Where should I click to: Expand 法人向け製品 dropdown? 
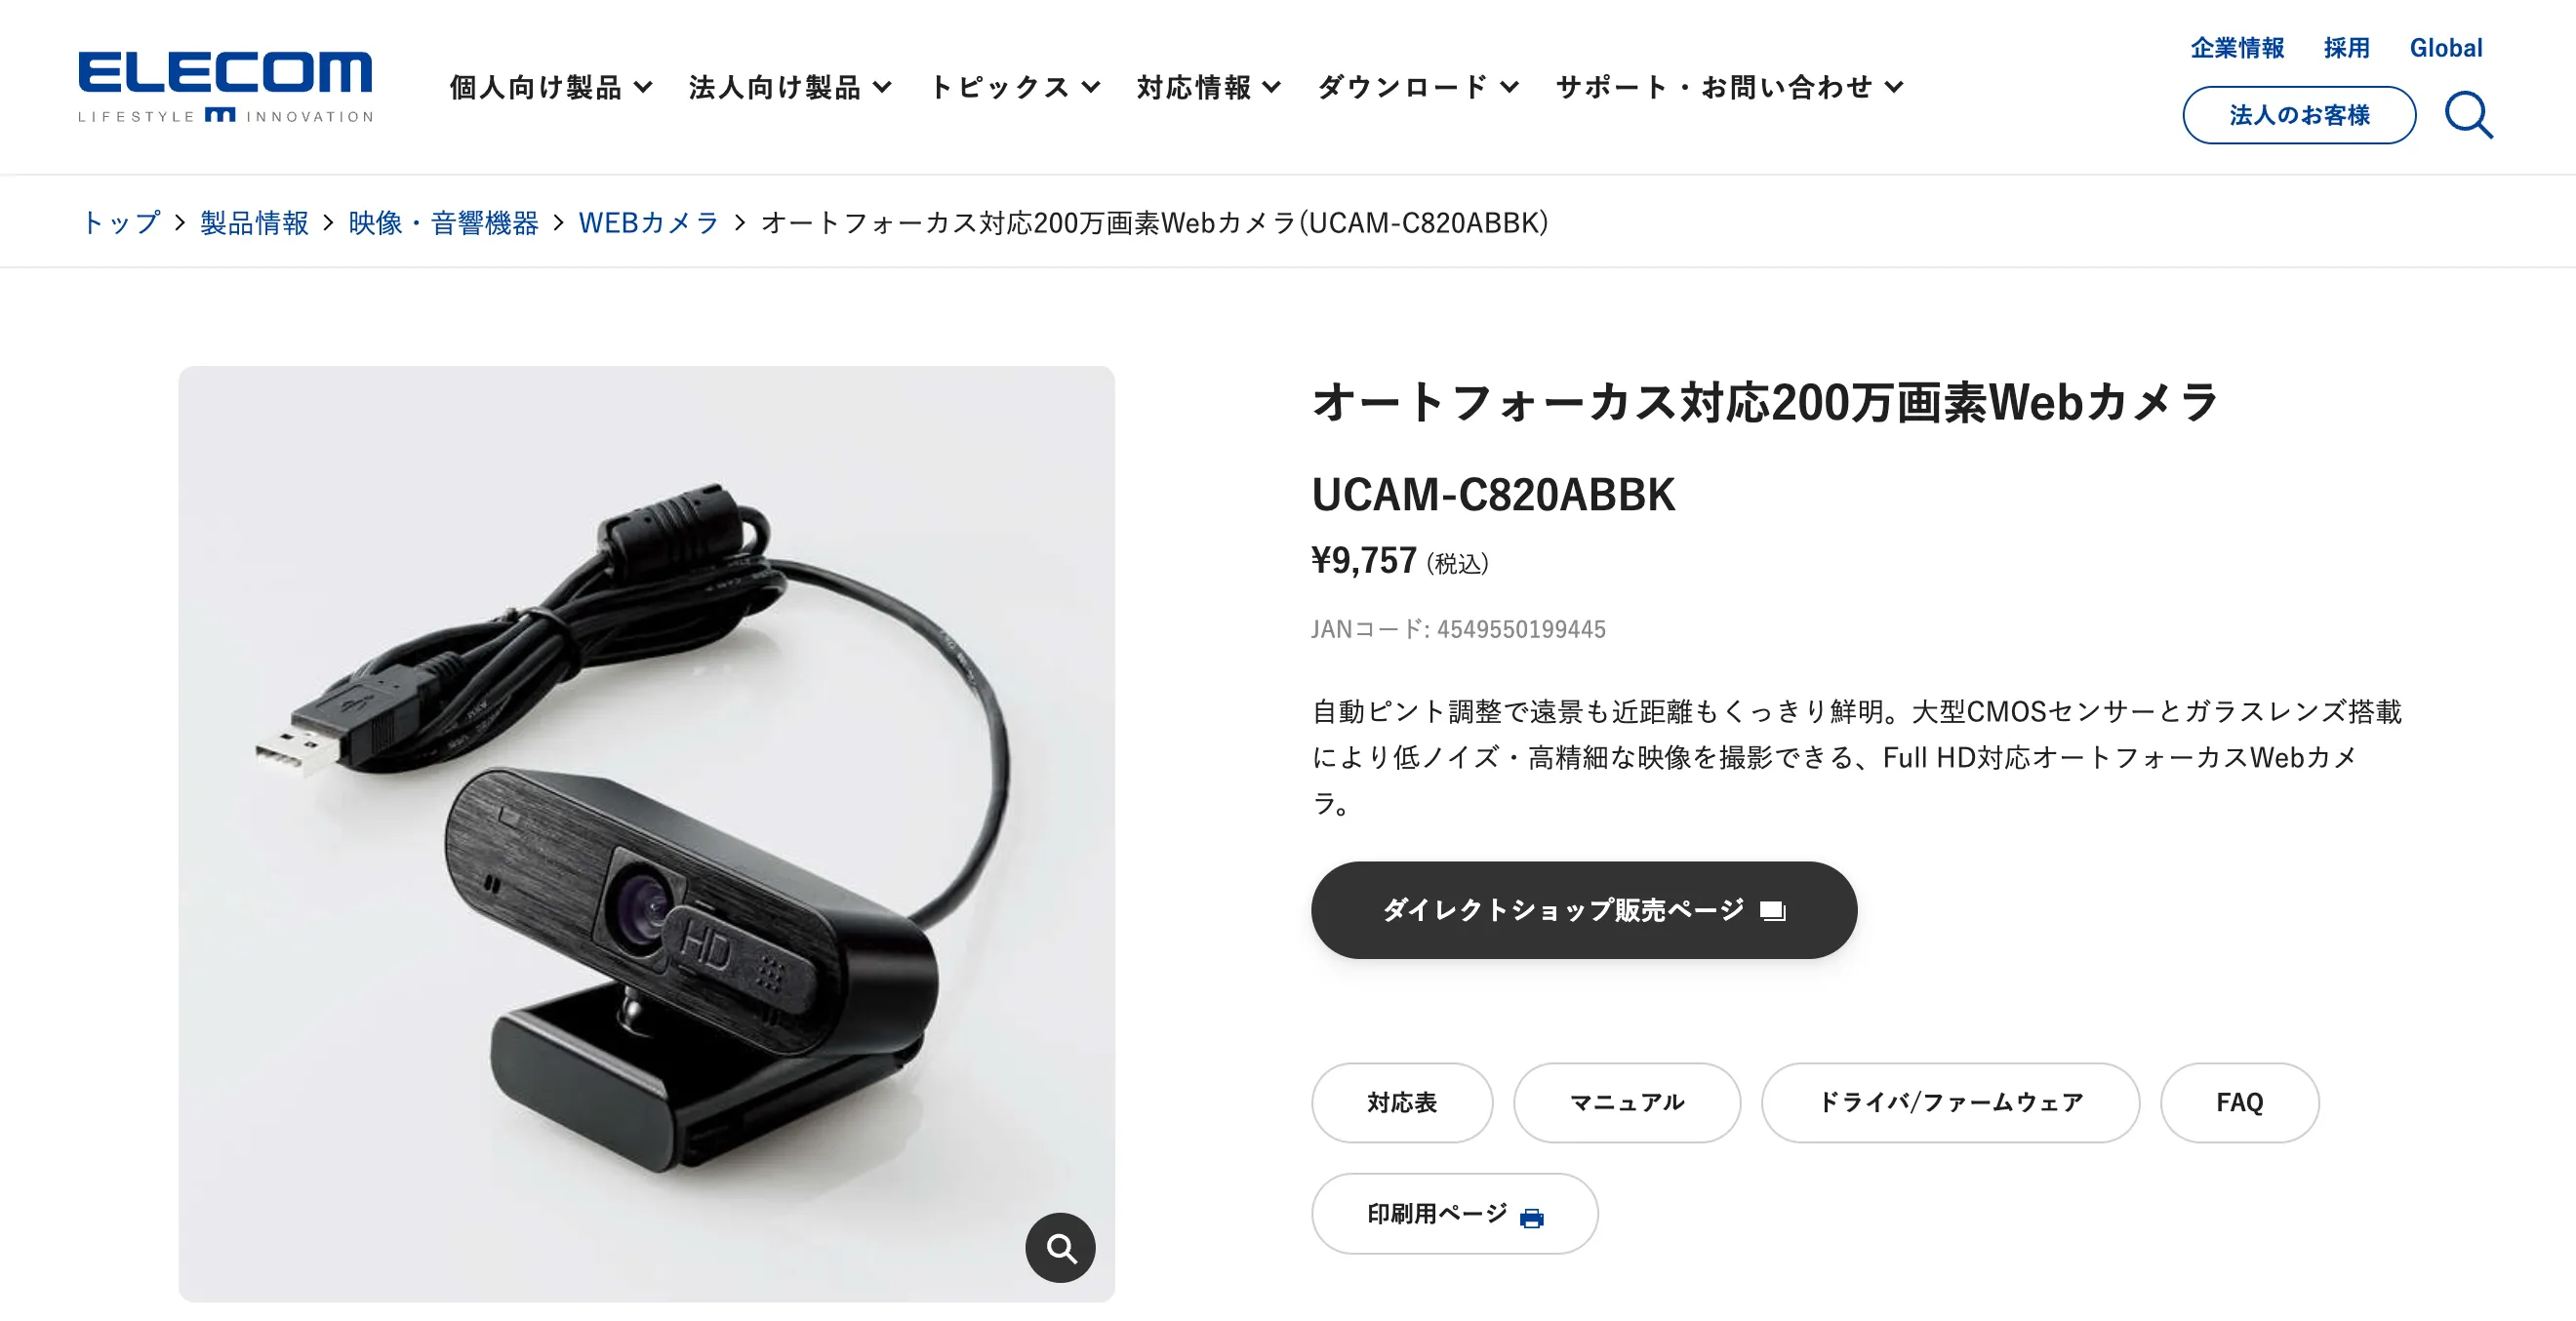coord(790,87)
